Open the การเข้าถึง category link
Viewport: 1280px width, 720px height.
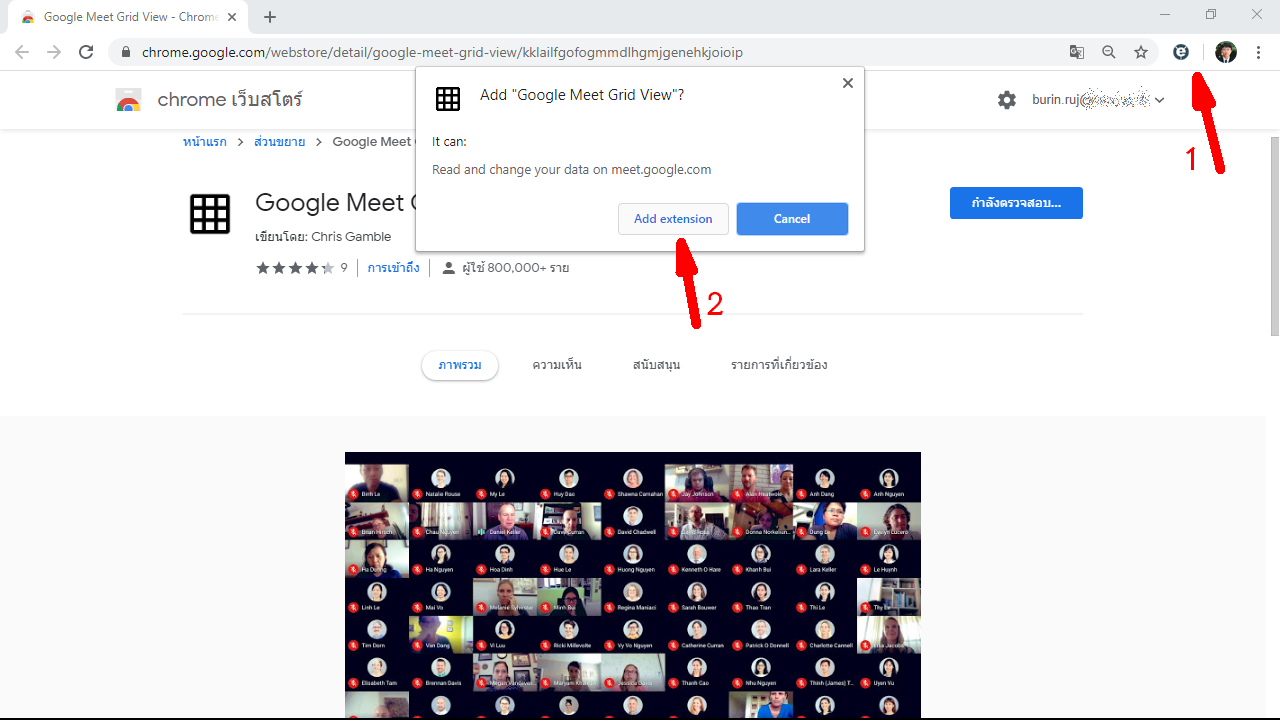393,268
